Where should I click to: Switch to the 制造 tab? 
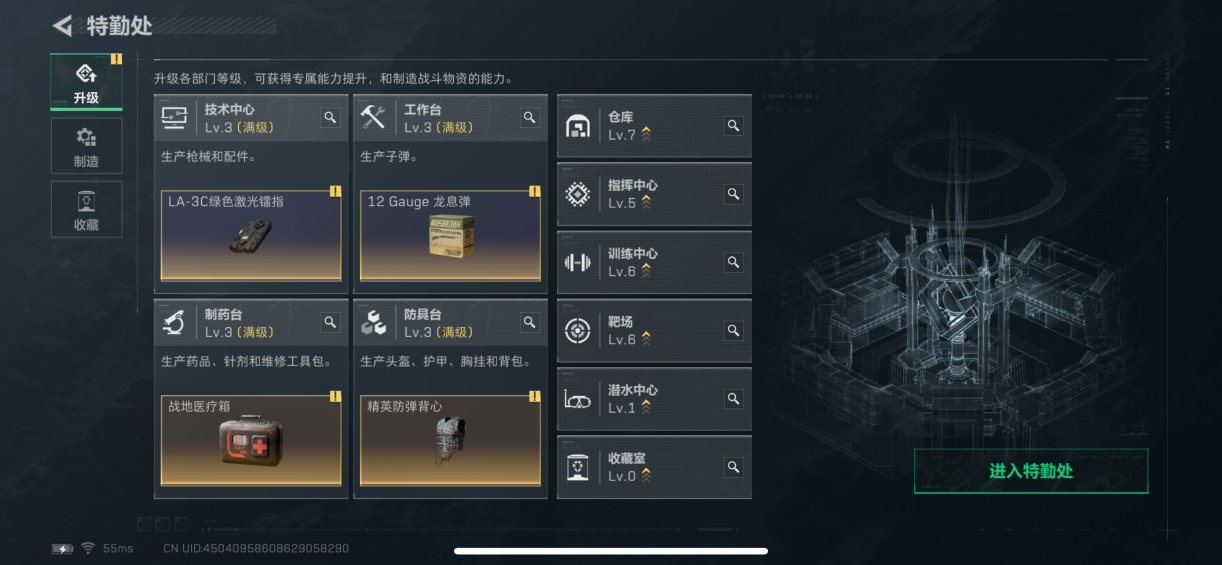(x=86, y=146)
